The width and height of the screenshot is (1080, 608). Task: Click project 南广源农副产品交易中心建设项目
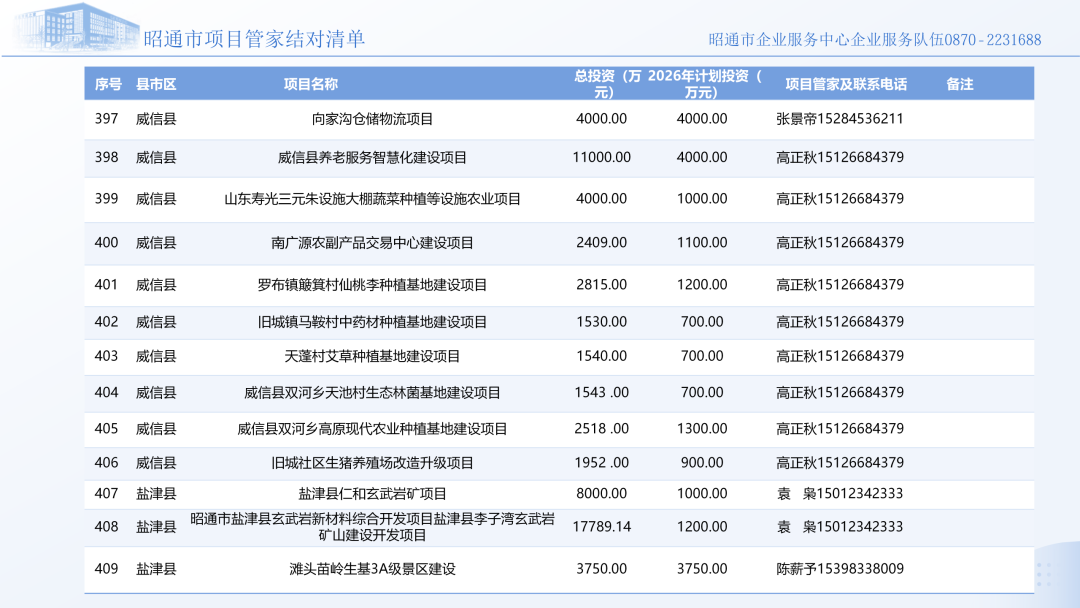(372, 243)
